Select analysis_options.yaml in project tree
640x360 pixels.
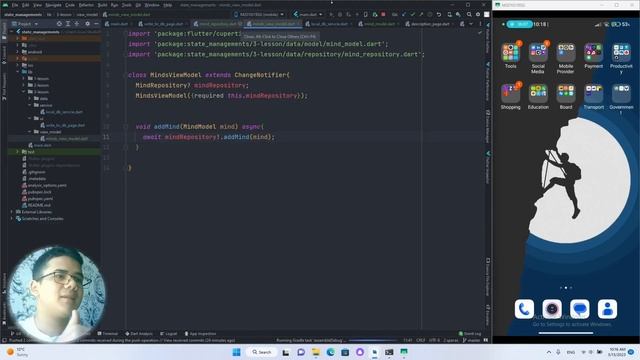44,185
